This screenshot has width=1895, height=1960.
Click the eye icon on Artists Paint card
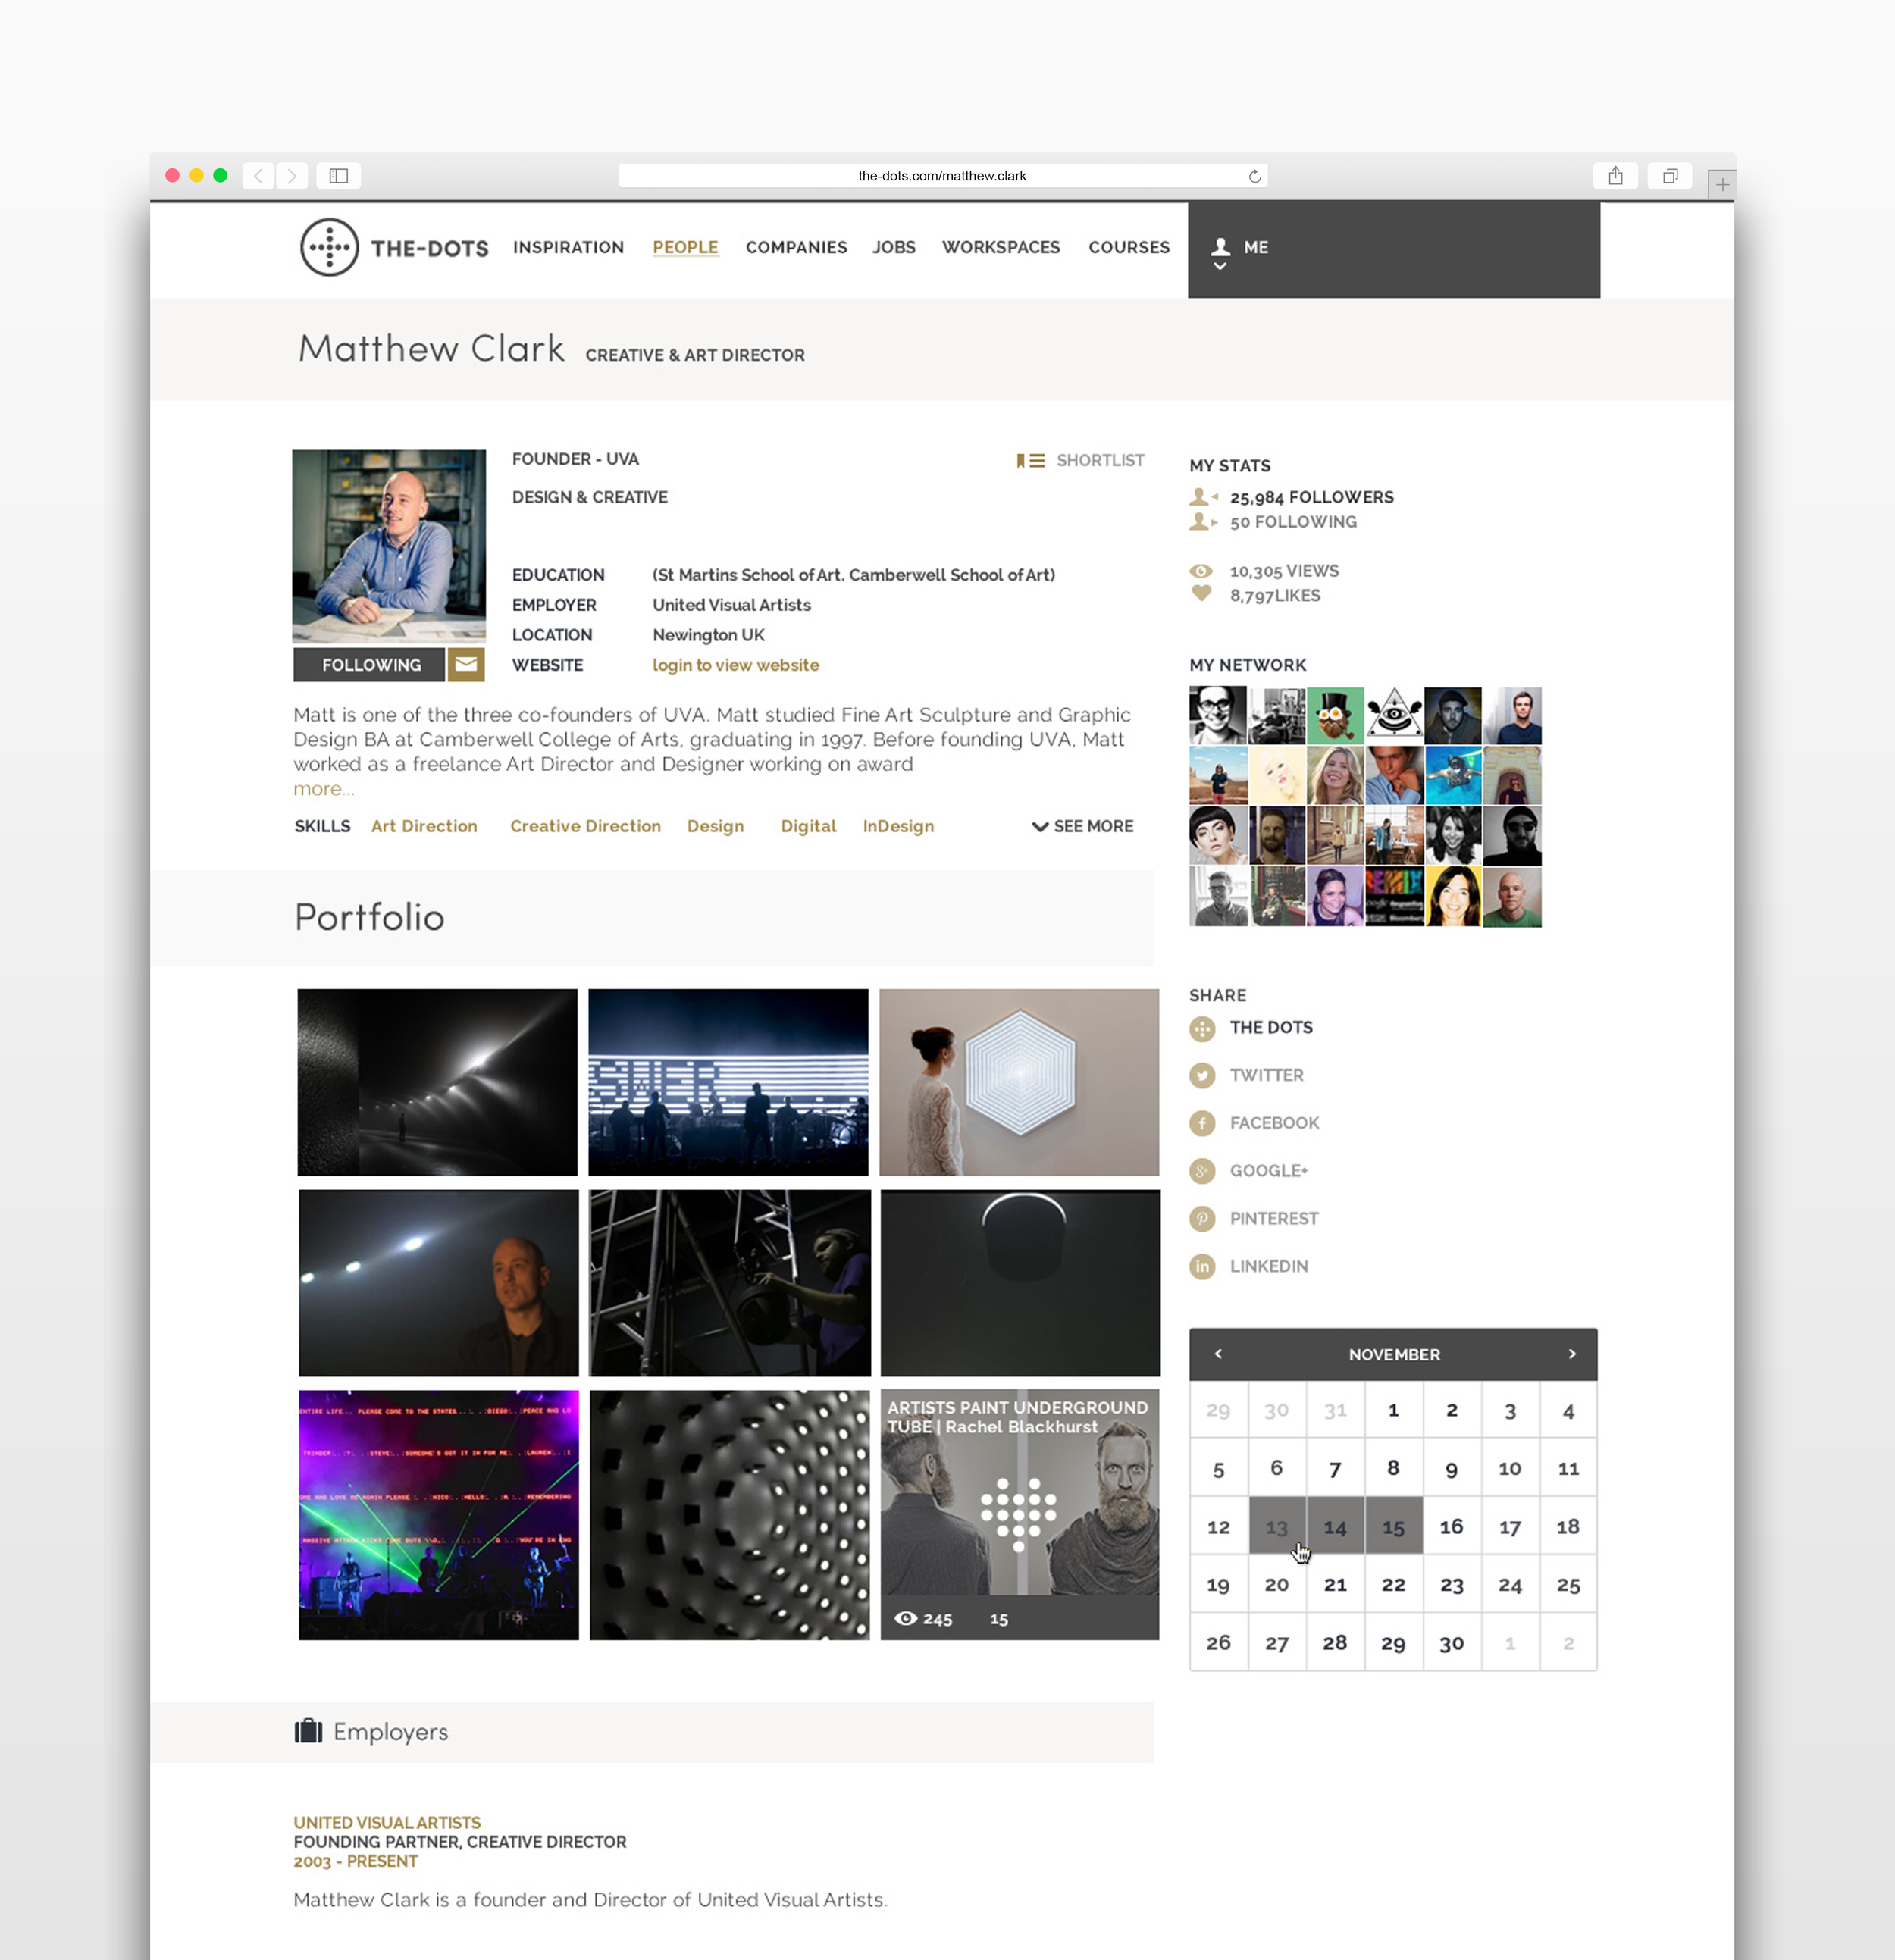tap(905, 1618)
